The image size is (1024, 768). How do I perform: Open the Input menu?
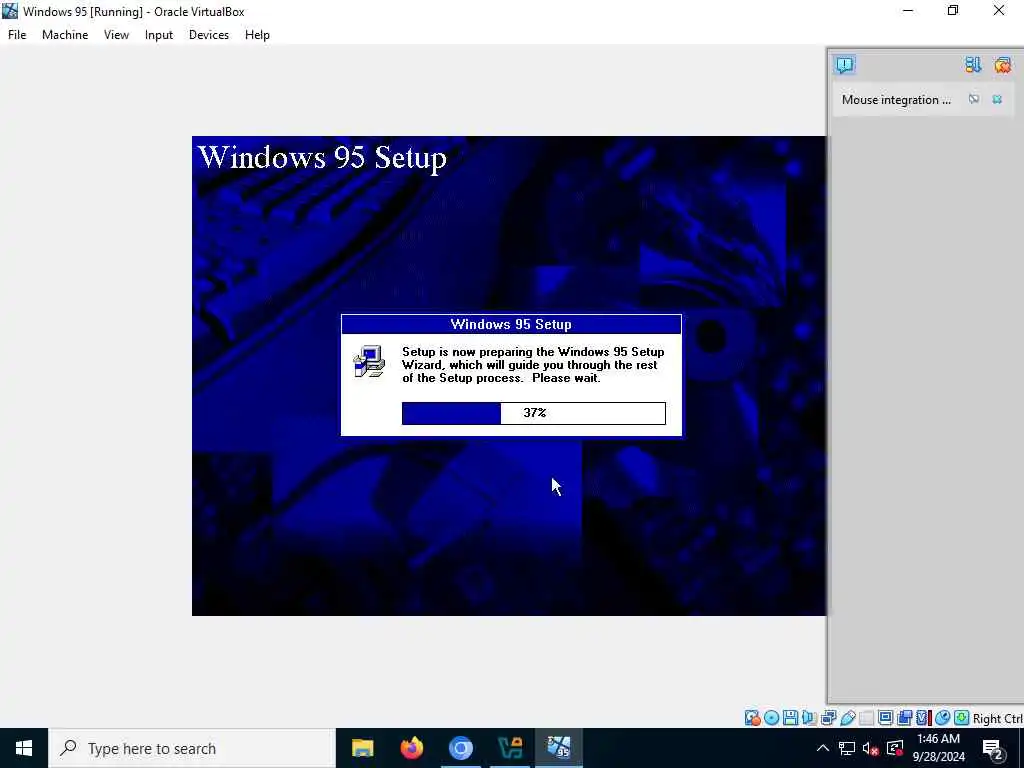pyautogui.click(x=159, y=35)
